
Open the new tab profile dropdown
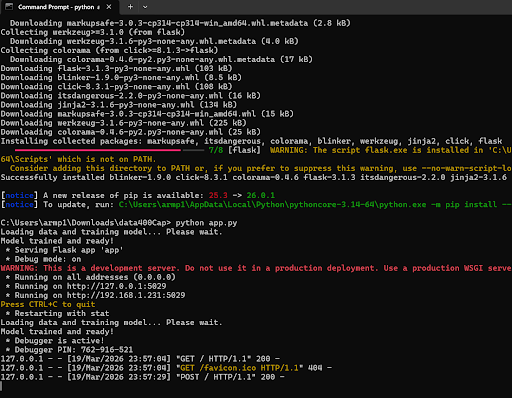click(x=145, y=7)
